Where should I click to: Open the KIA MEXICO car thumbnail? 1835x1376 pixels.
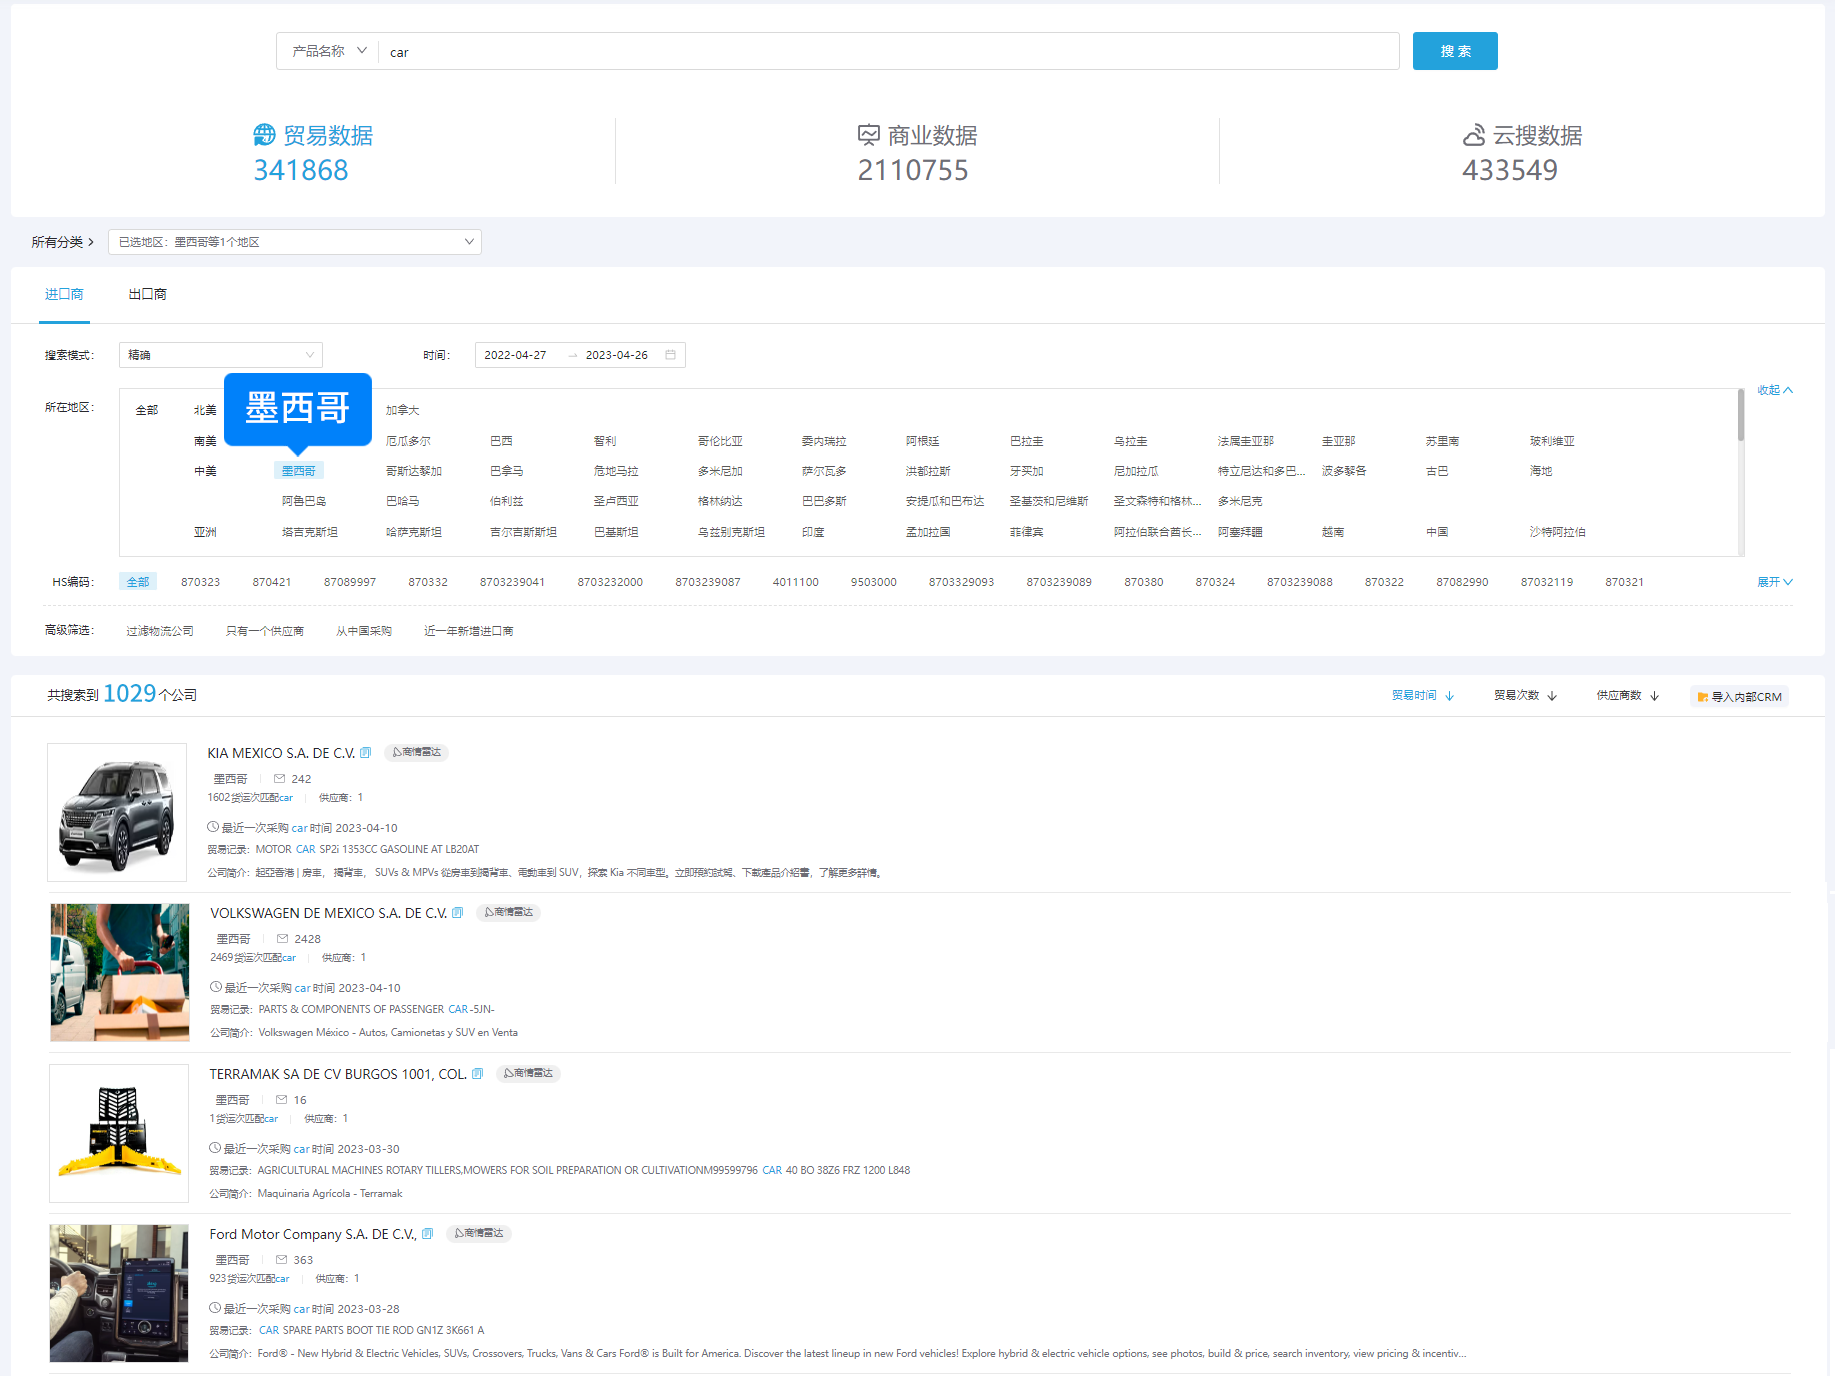(x=117, y=812)
